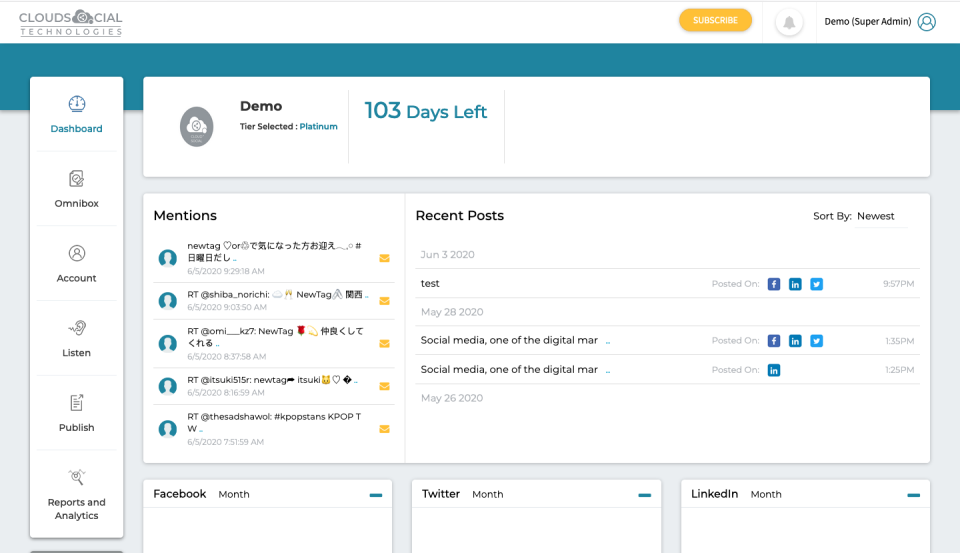
Task: Collapse the Twitter panel
Action: 645,495
